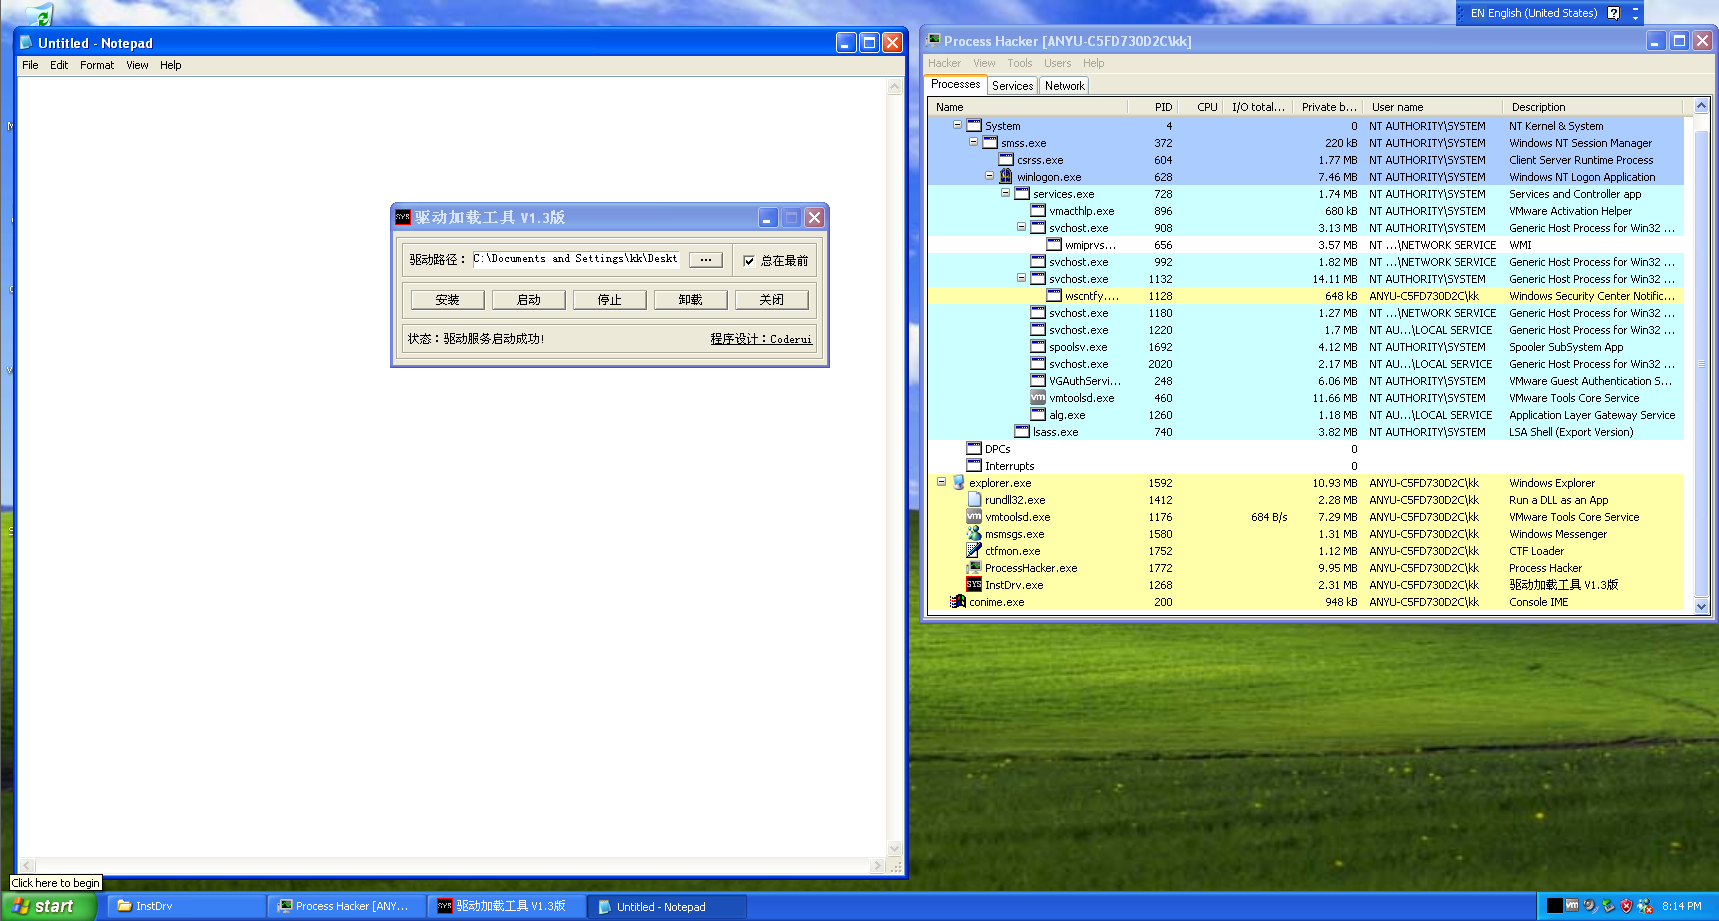Screen dimensions: 1719x921
Task: Click the conime.exe process icon
Action: tap(958, 602)
